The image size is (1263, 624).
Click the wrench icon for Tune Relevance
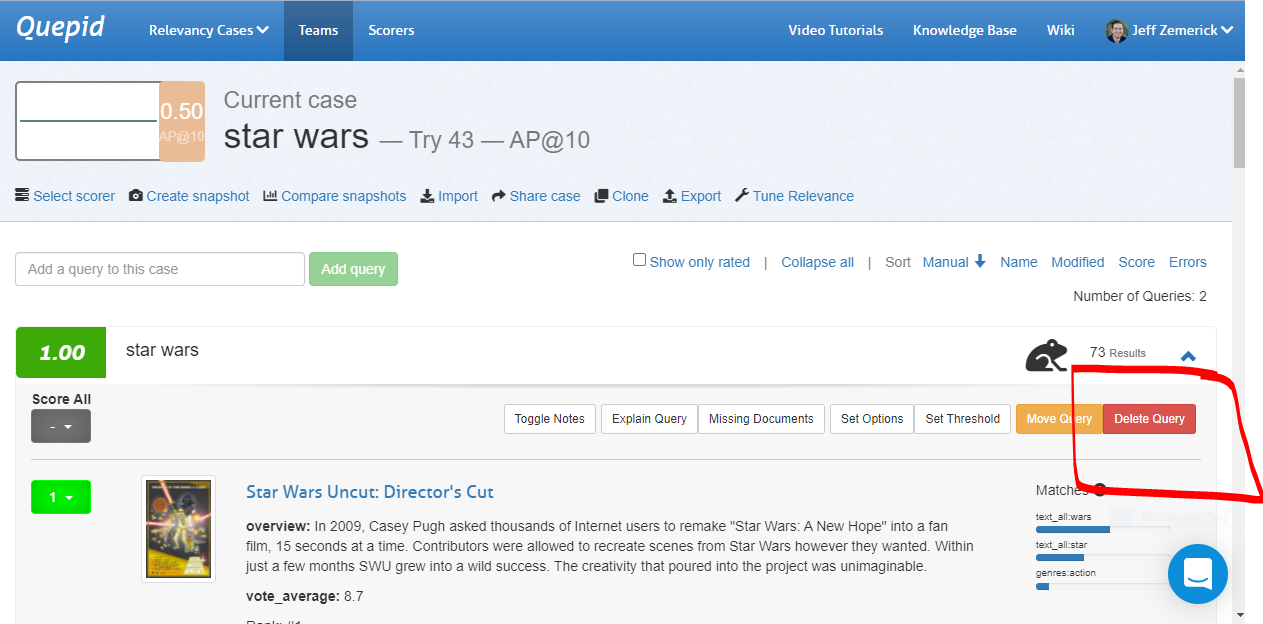742,196
